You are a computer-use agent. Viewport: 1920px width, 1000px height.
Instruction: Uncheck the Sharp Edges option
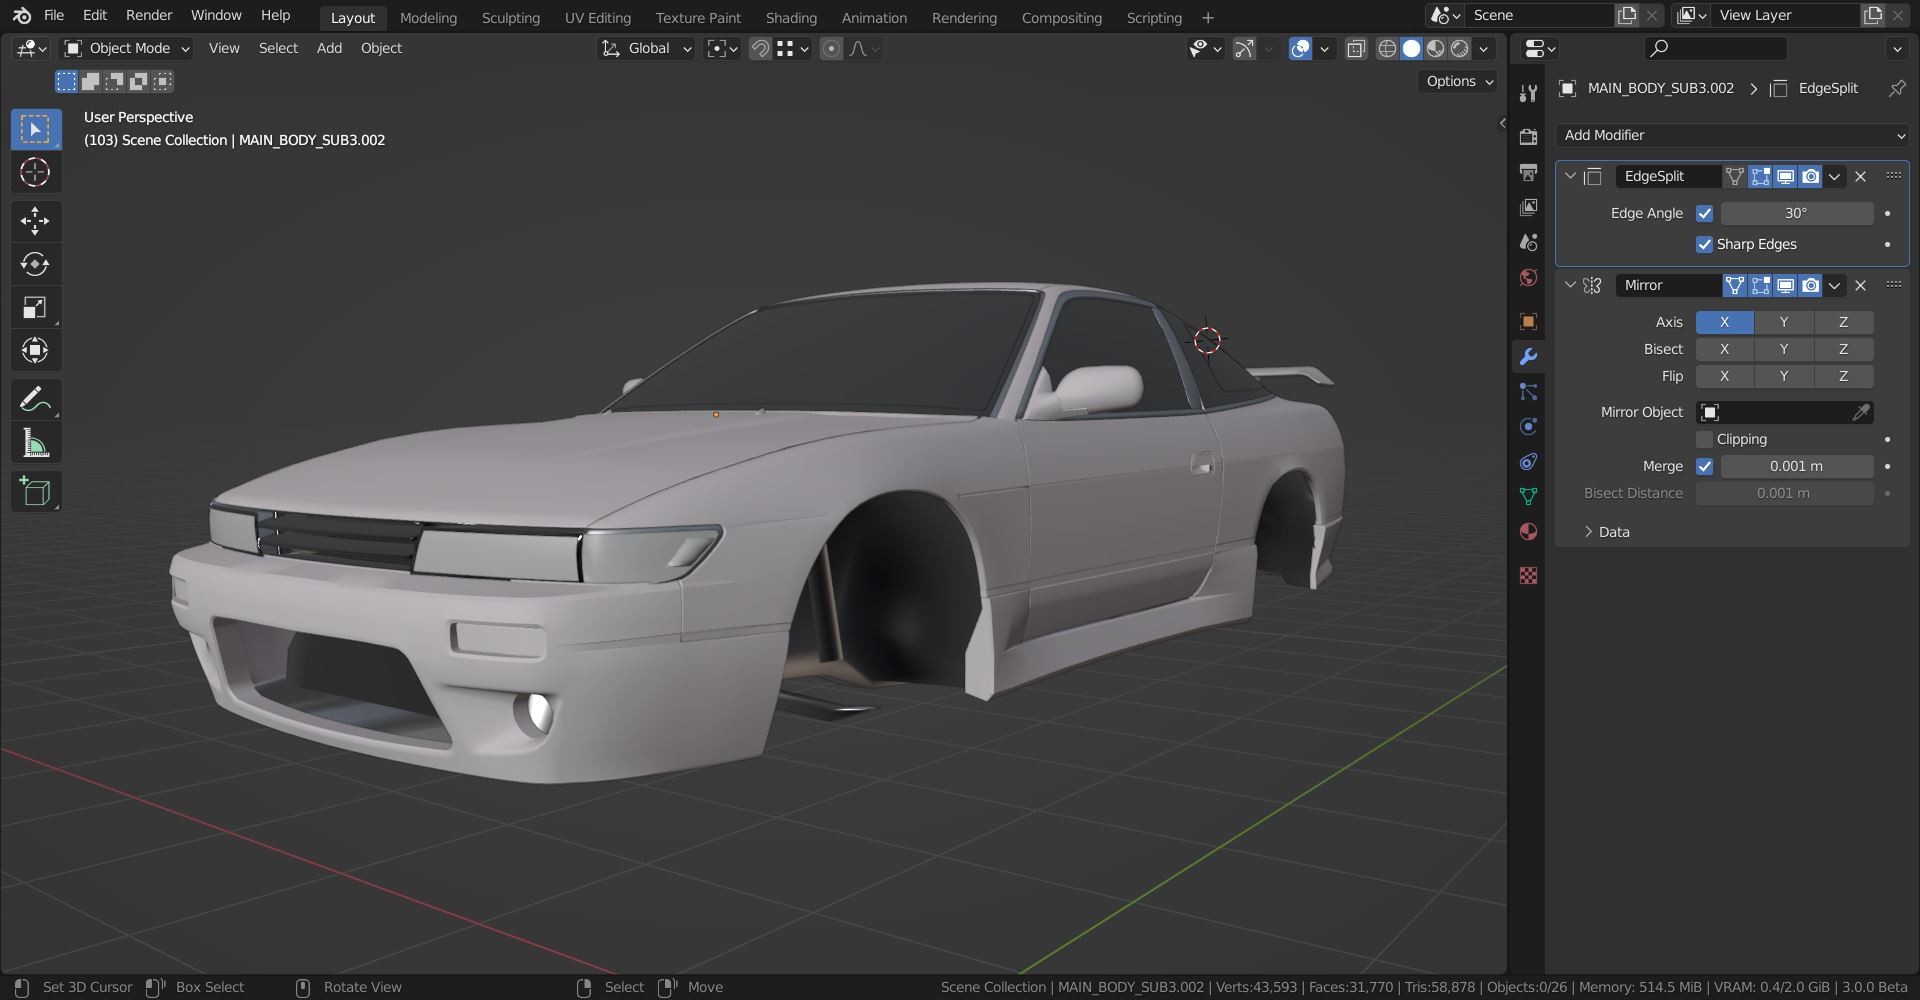tap(1705, 244)
